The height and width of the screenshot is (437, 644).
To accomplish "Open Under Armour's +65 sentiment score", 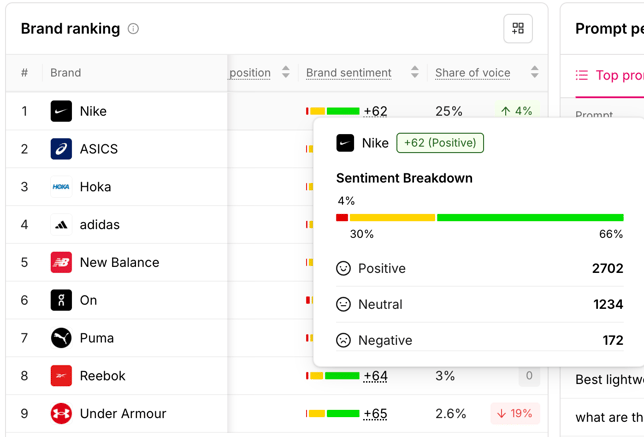I will pos(375,414).
